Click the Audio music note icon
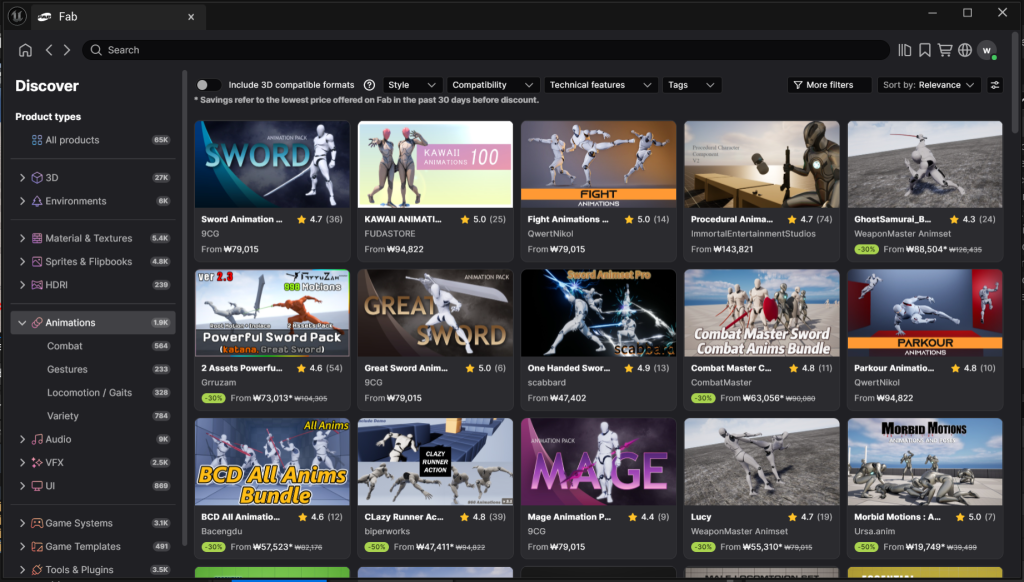 [x=37, y=439]
